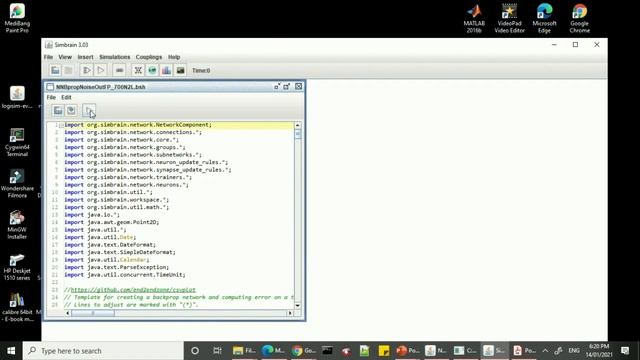This screenshot has height=360, width=640.
Task: Click the Windows Start button
Action: pyautogui.click(x=11, y=351)
